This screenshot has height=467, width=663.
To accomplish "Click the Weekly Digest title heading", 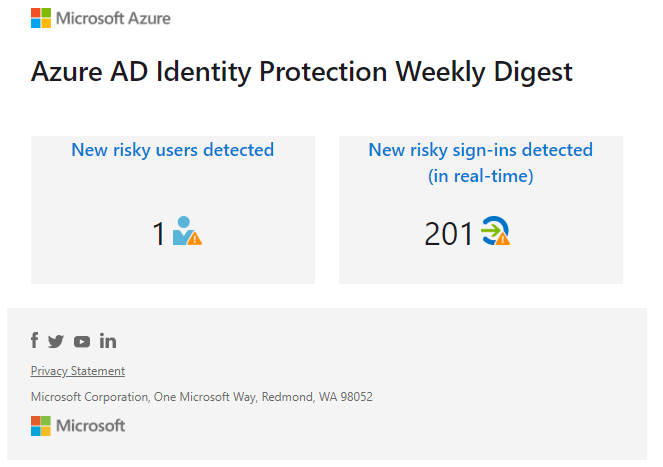I will pyautogui.click(x=302, y=71).
